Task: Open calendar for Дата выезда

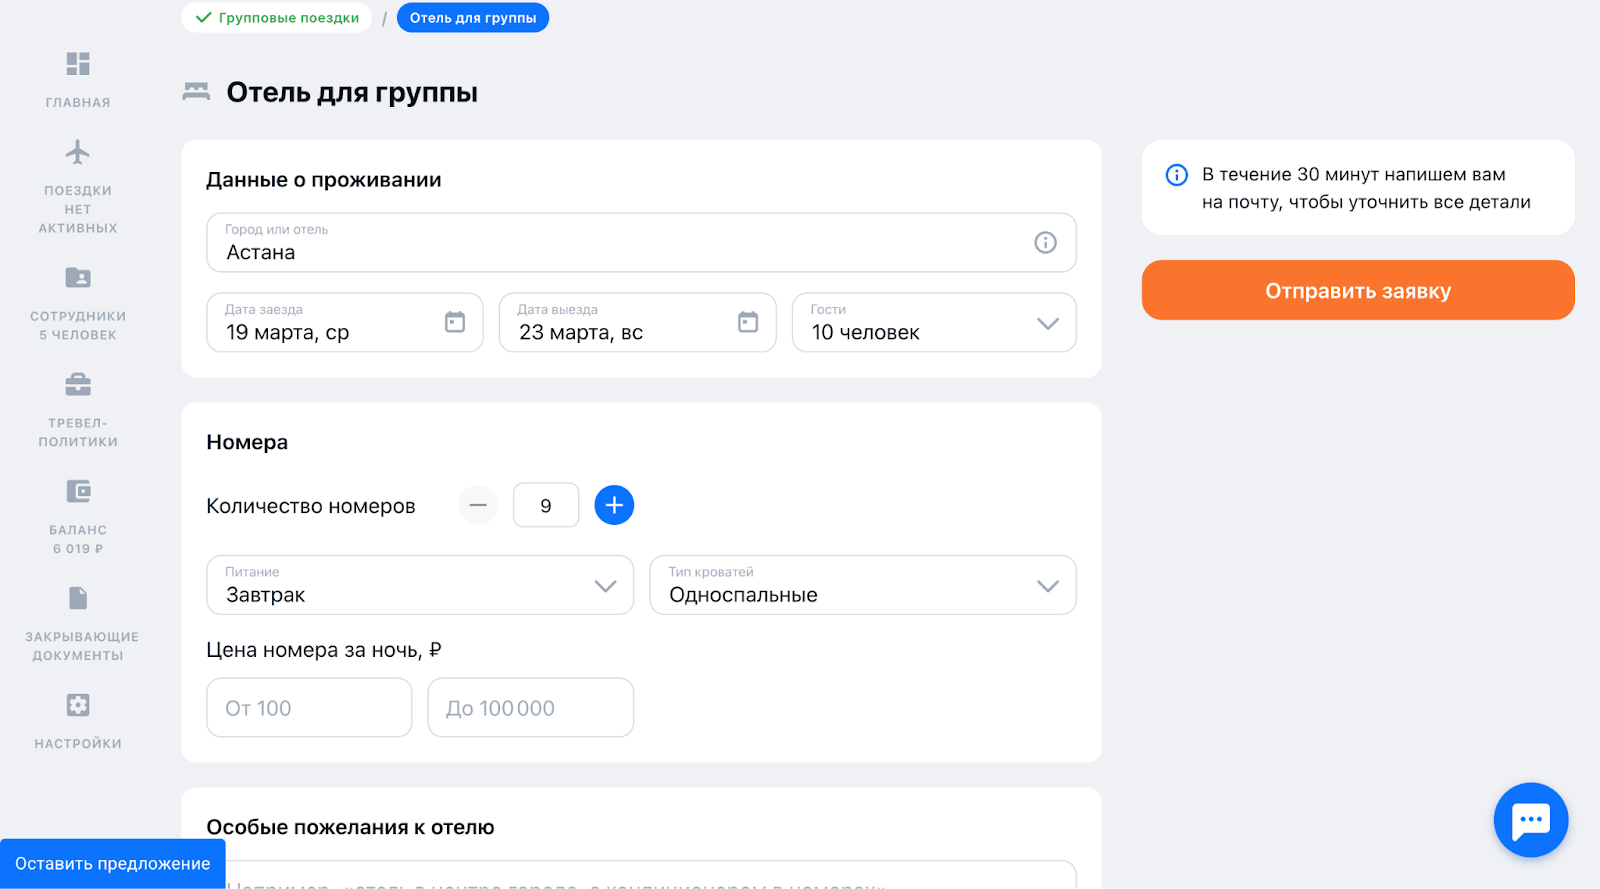Action: tap(748, 322)
